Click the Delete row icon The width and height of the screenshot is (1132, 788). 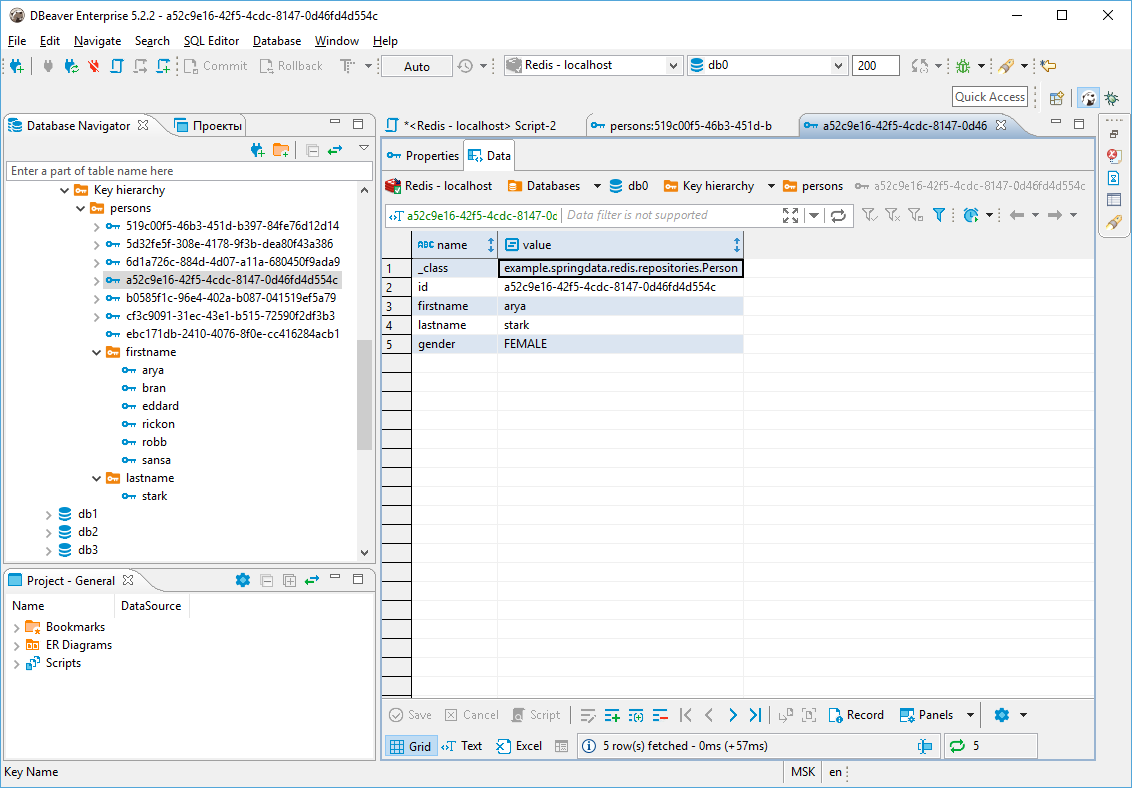click(660, 715)
